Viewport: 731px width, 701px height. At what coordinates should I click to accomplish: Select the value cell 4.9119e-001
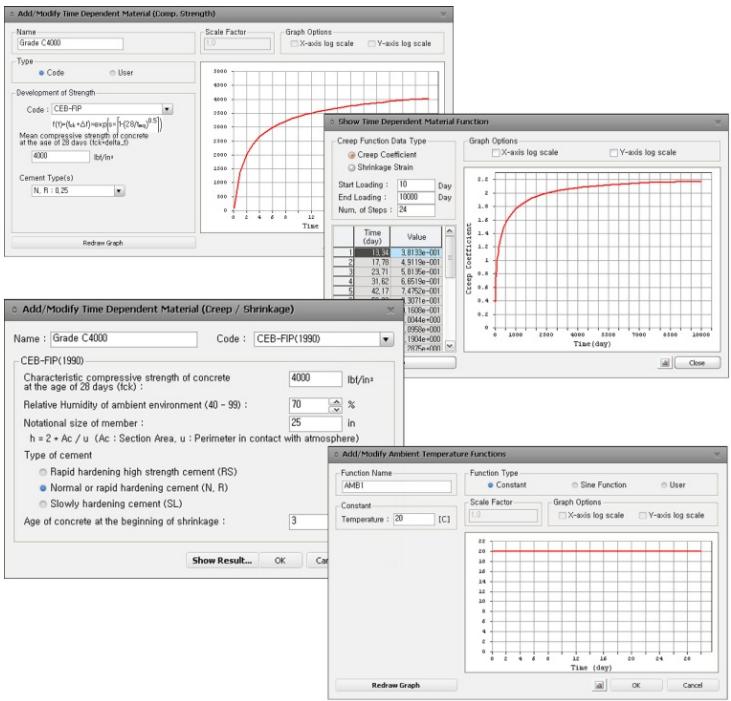tap(416, 262)
